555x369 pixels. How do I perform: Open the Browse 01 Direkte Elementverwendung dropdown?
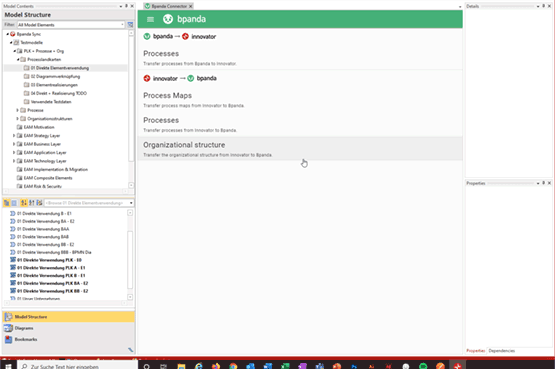click(x=89, y=203)
